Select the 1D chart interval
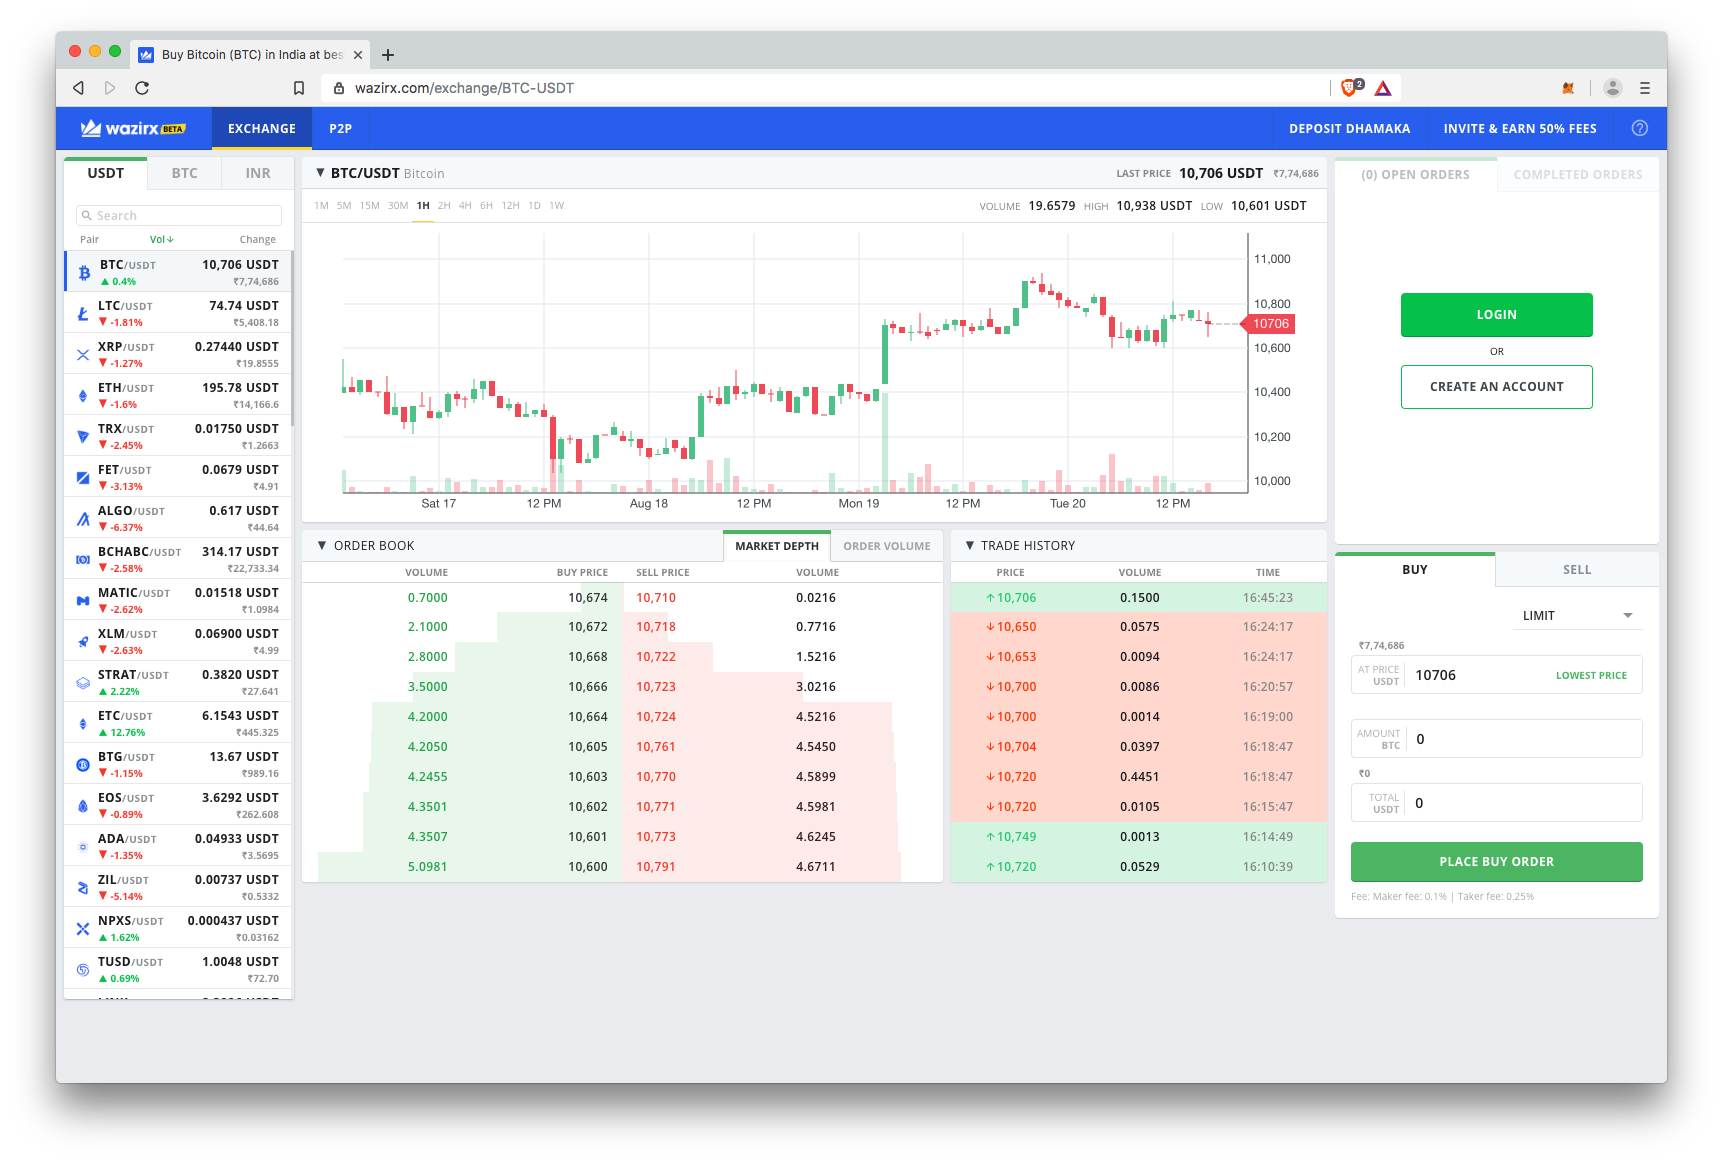Viewport: 1723px width, 1163px height. click(x=534, y=205)
